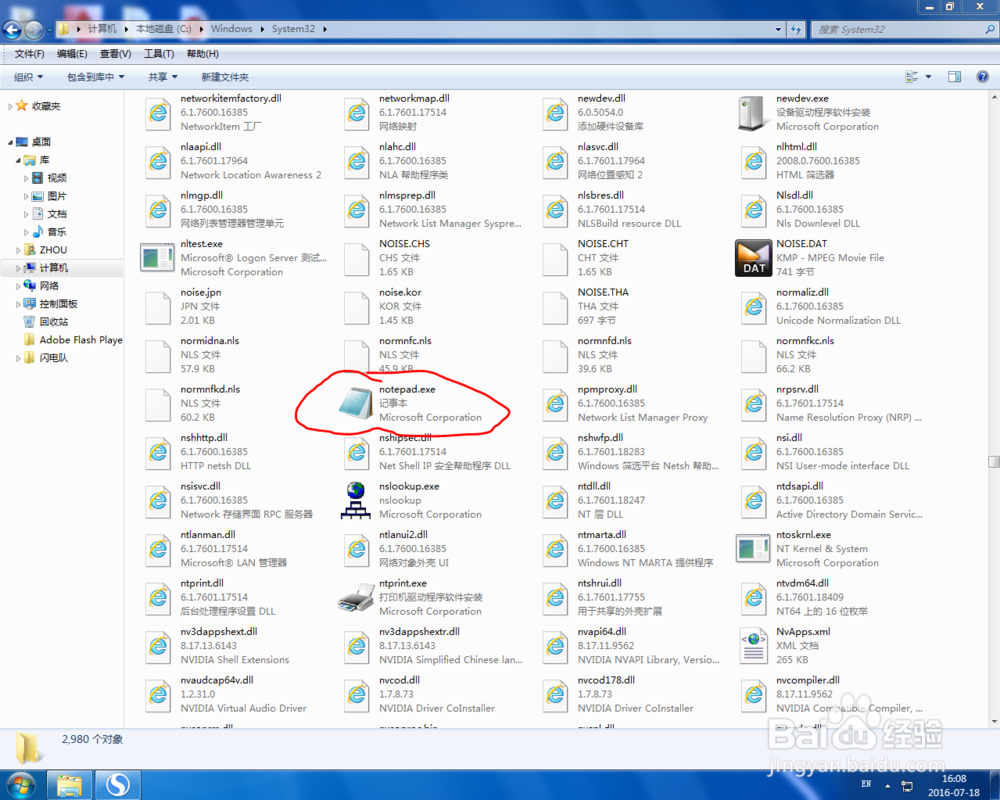Click 计算机 in the address breadcrumb

(x=102, y=29)
